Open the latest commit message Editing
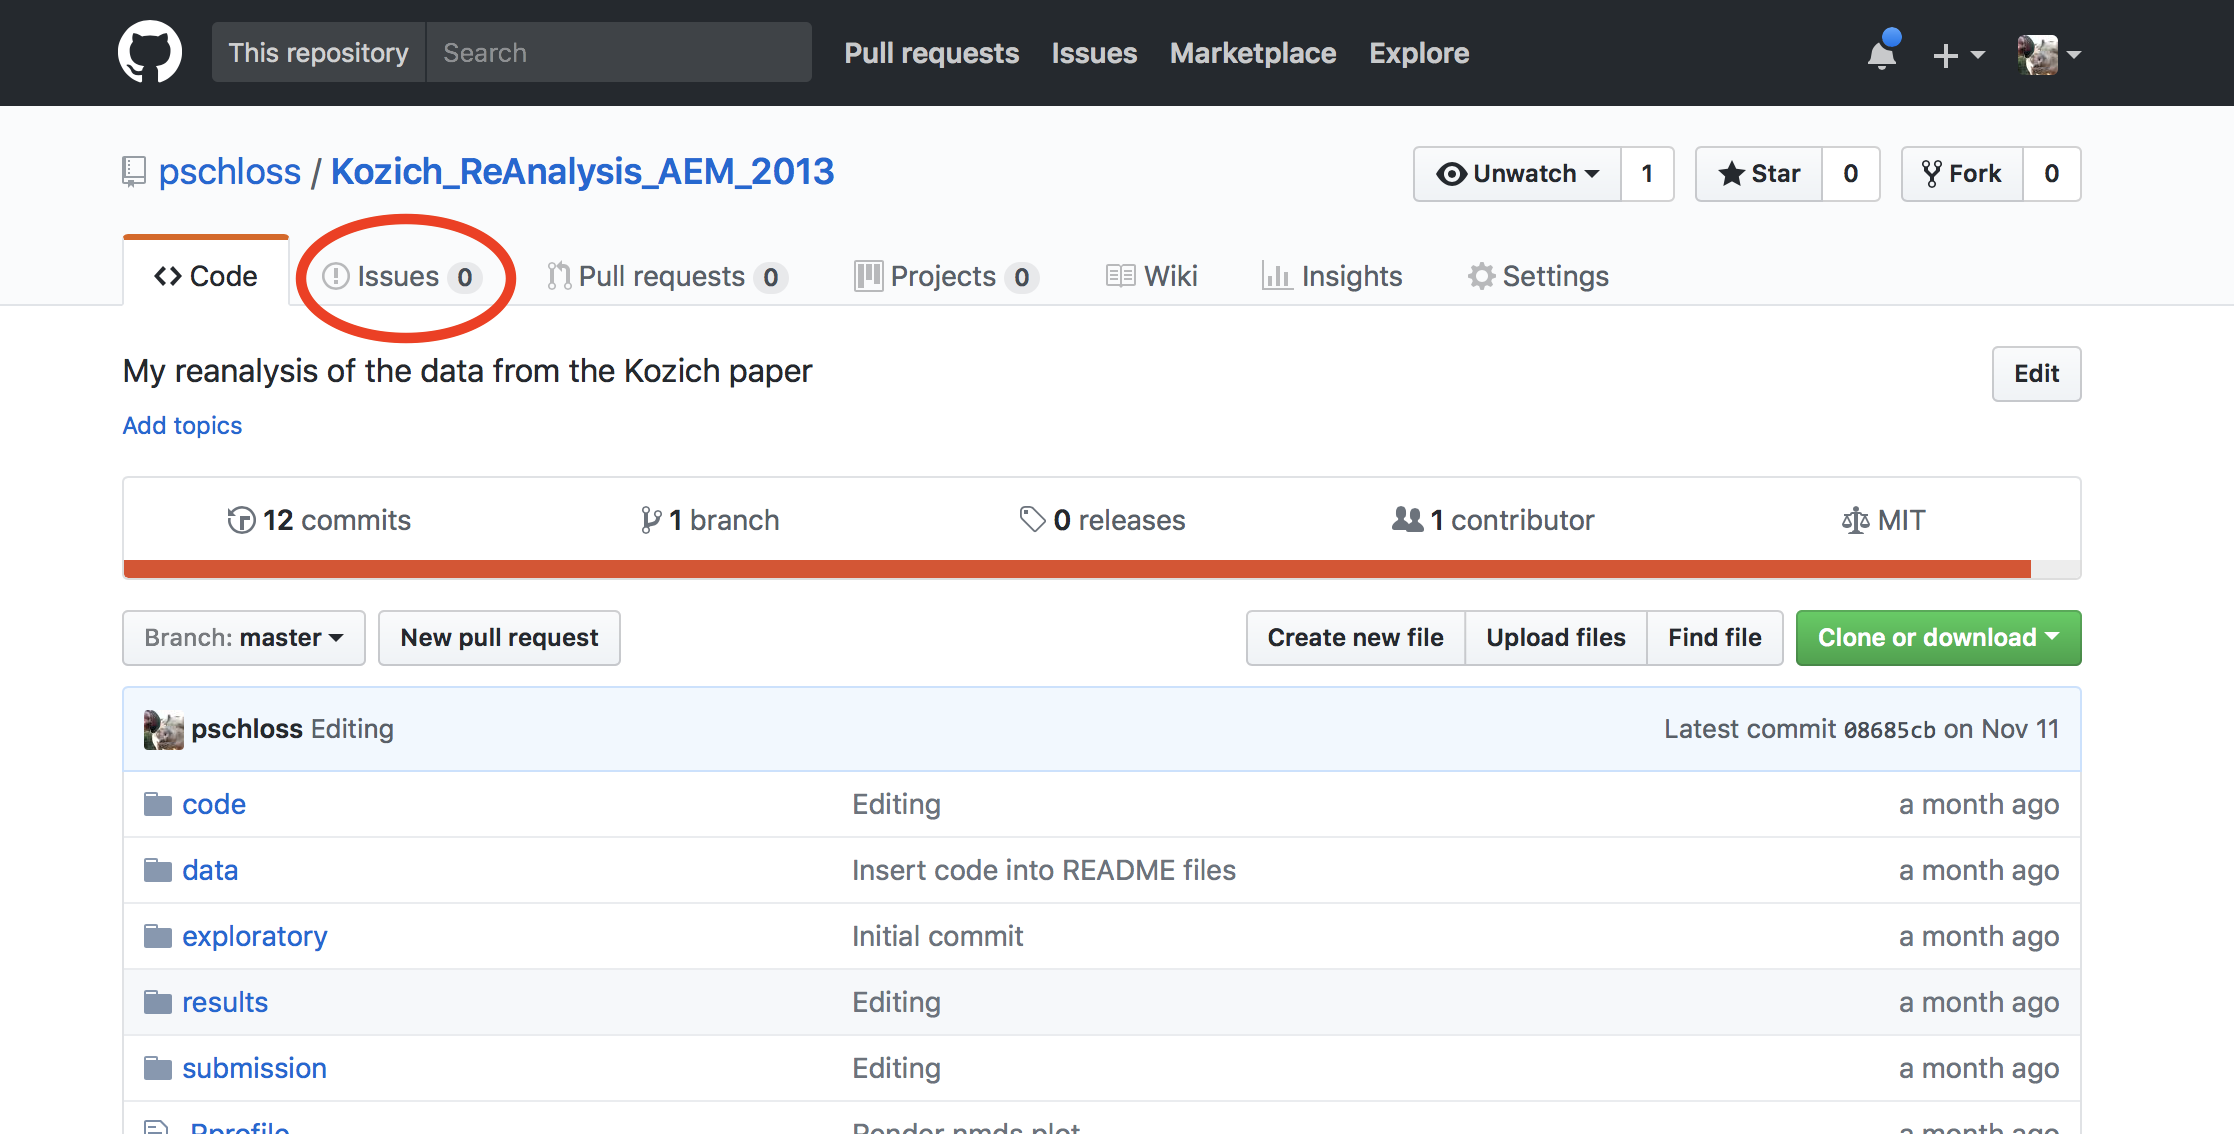The image size is (2234, 1134). (352, 729)
